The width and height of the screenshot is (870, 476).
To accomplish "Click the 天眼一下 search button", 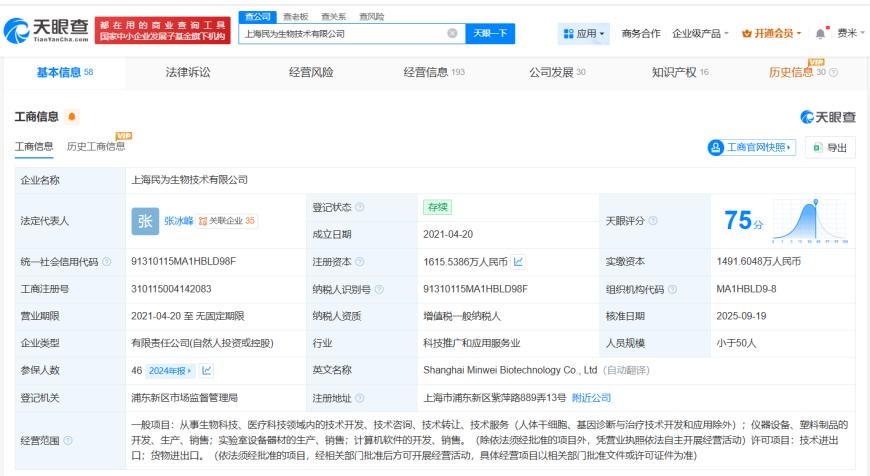I will pos(490,33).
